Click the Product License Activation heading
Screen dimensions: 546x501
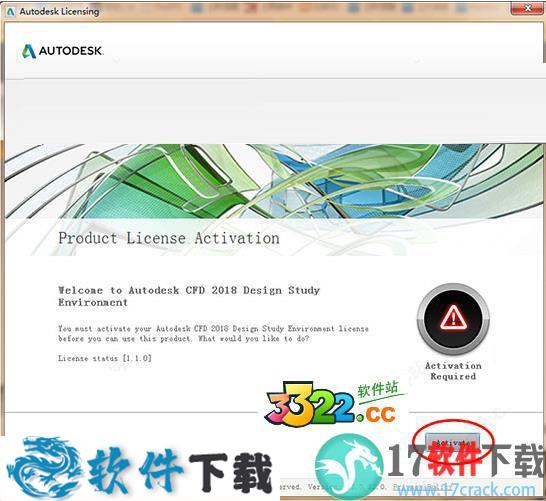click(x=169, y=238)
